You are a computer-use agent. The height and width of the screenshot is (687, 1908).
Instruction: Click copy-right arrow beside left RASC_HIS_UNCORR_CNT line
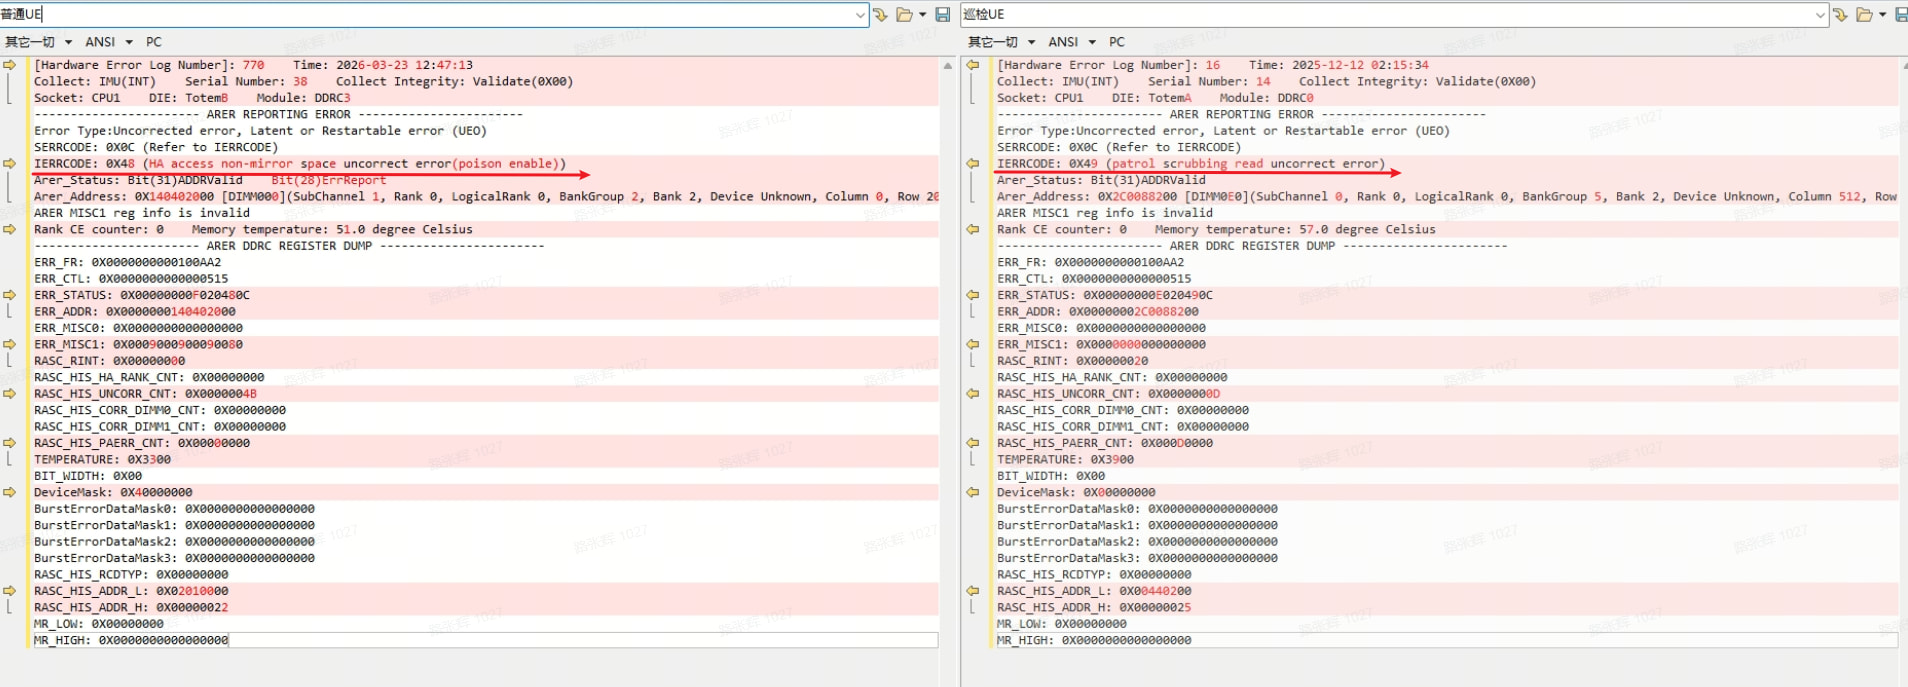coord(10,394)
